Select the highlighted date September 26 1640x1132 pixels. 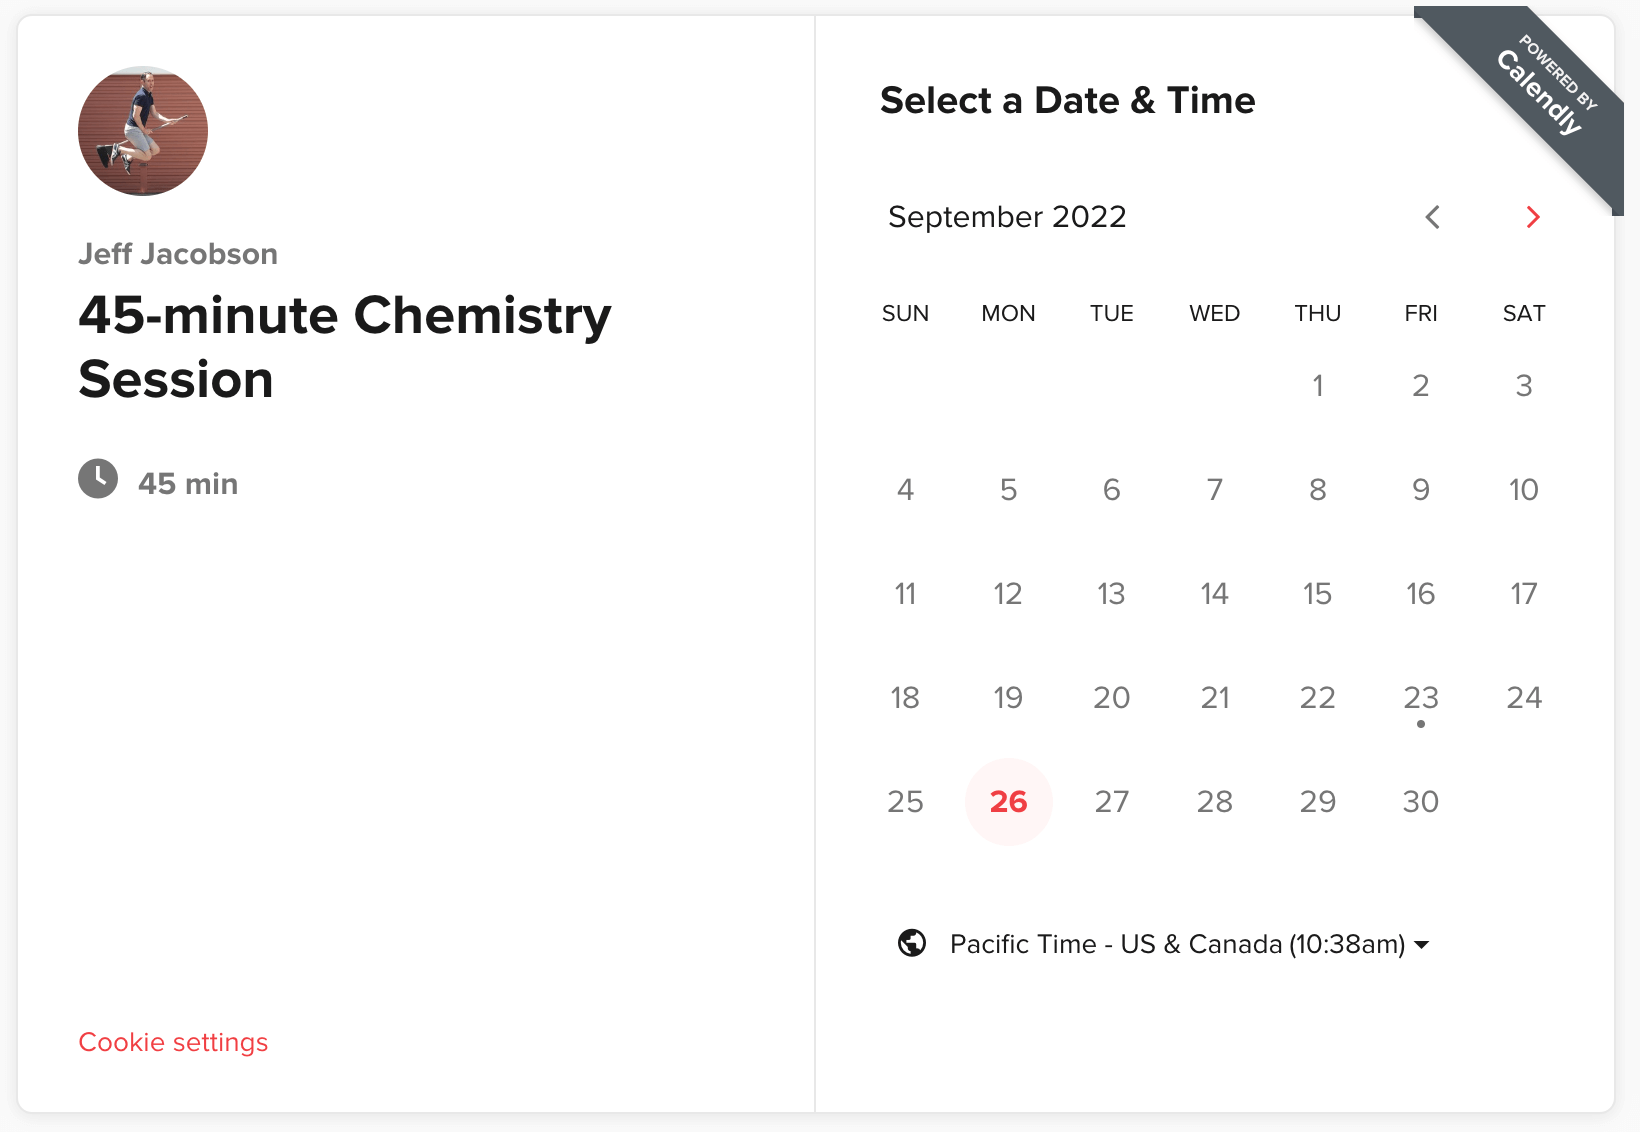tap(1008, 801)
